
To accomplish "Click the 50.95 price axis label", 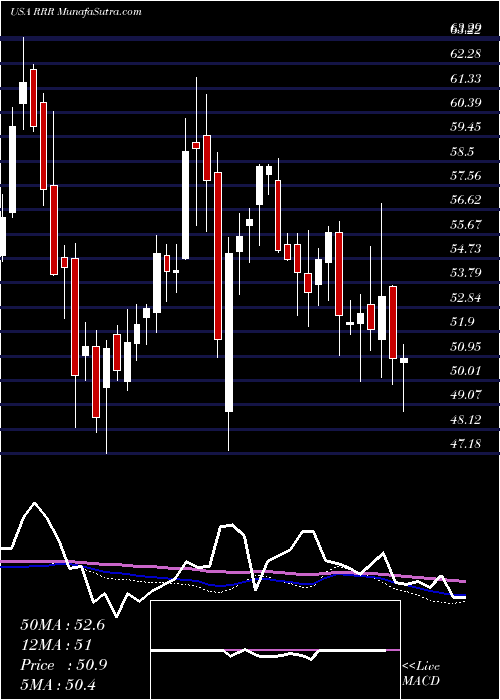I will click(466, 346).
